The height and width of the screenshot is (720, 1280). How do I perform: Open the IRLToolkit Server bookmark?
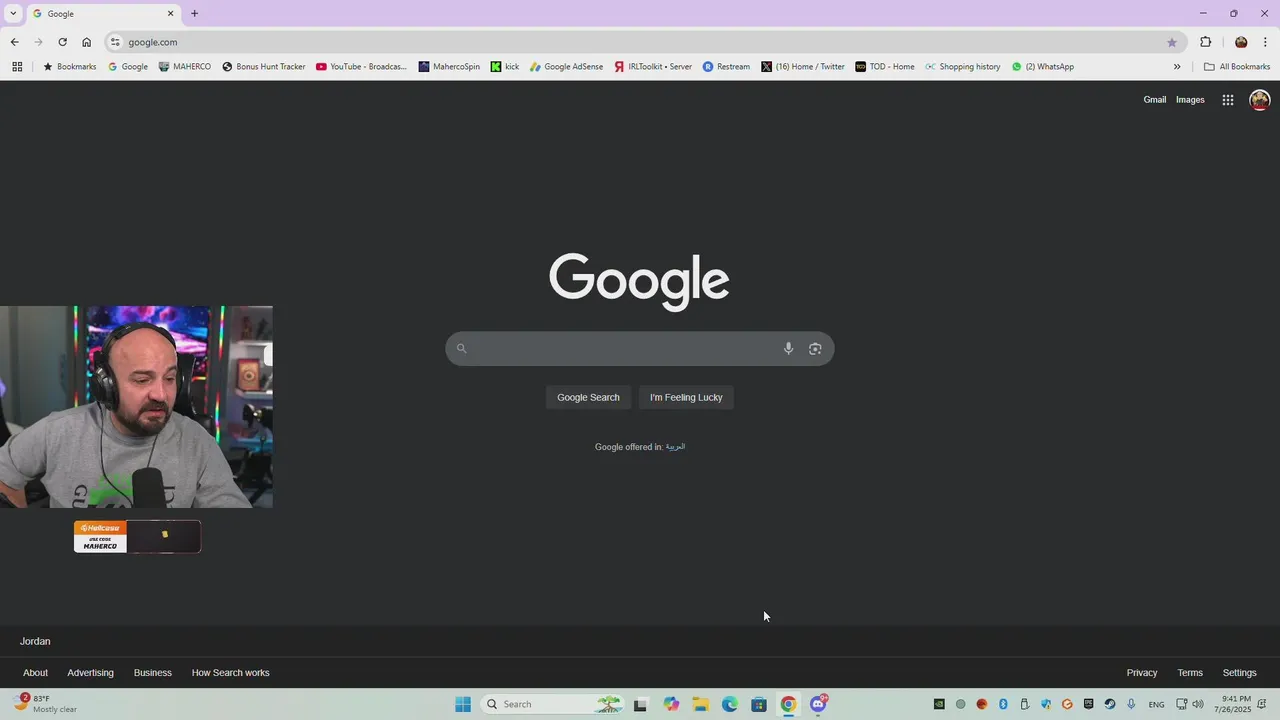tap(653, 67)
